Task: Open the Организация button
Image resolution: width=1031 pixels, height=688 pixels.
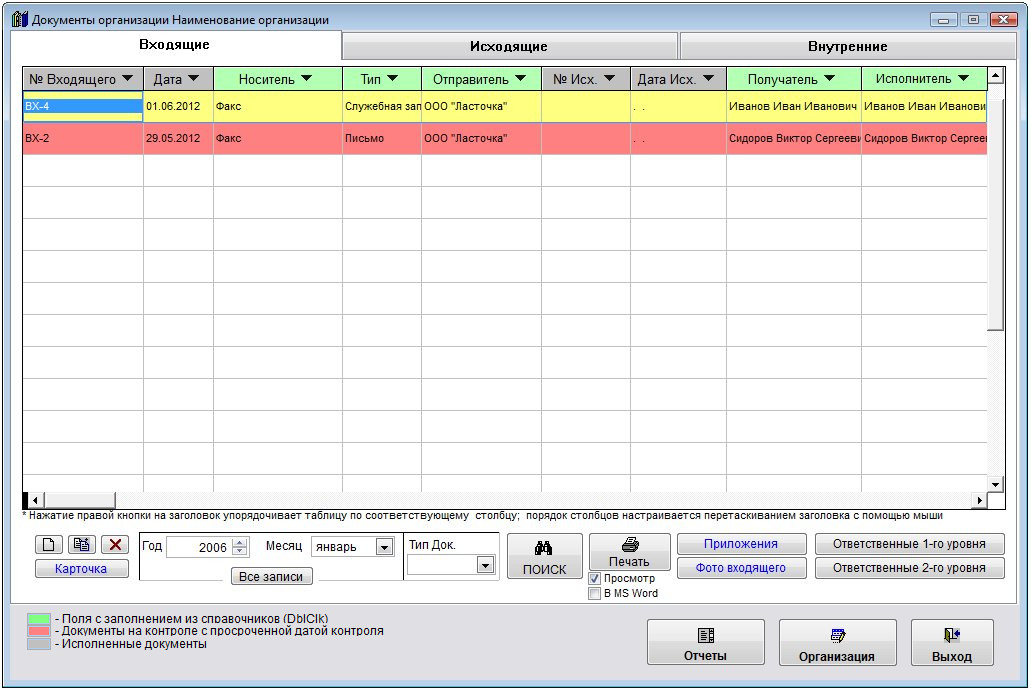Action: click(x=837, y=643)
